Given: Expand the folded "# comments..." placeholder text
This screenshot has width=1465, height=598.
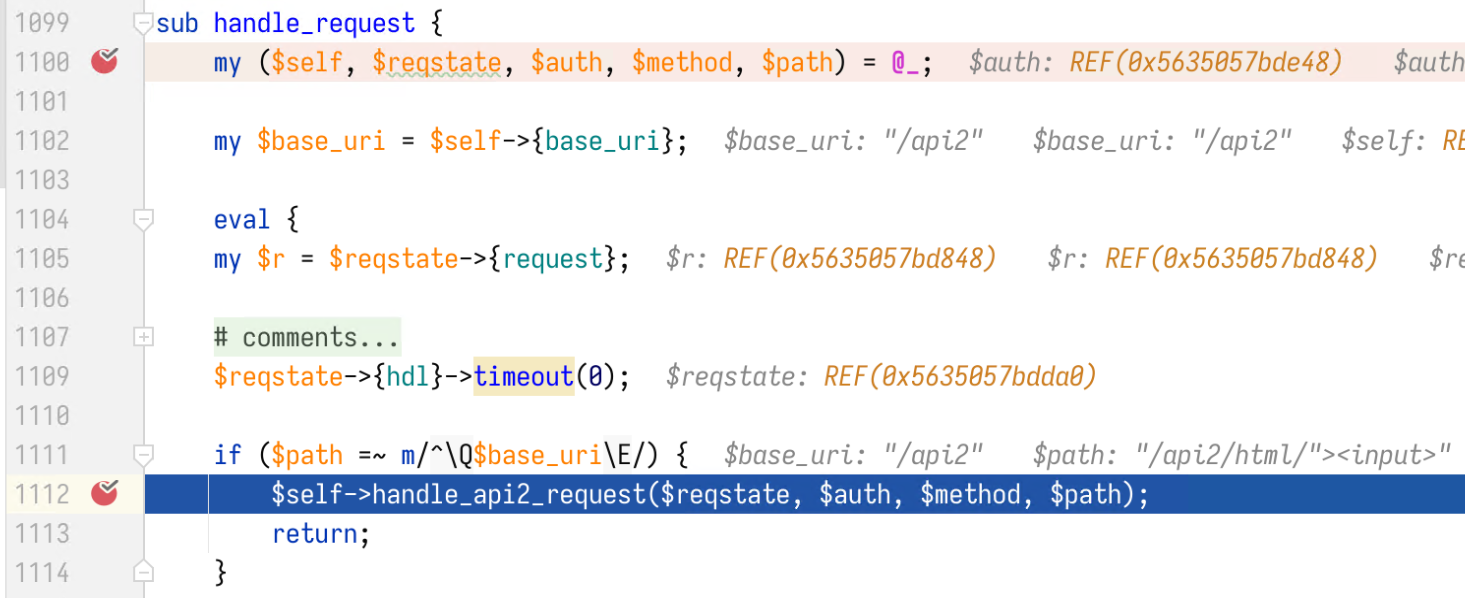Looking at the screenshot, I should [x=307, y=337].
